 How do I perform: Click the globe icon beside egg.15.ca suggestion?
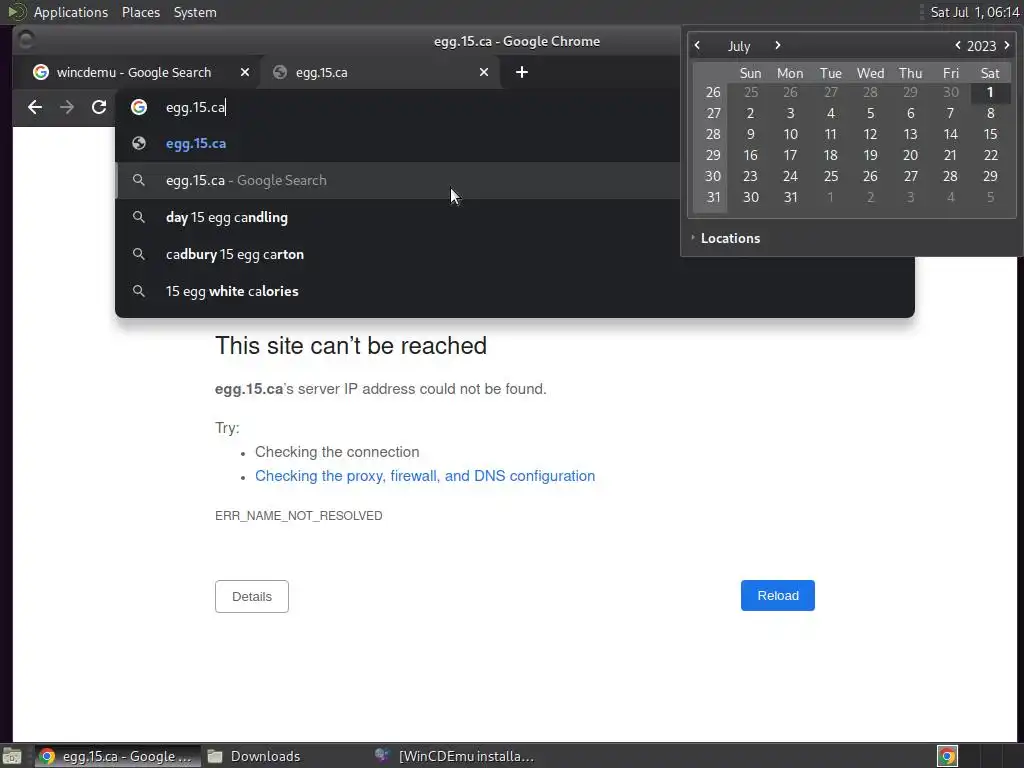click(x=138, y=143)
